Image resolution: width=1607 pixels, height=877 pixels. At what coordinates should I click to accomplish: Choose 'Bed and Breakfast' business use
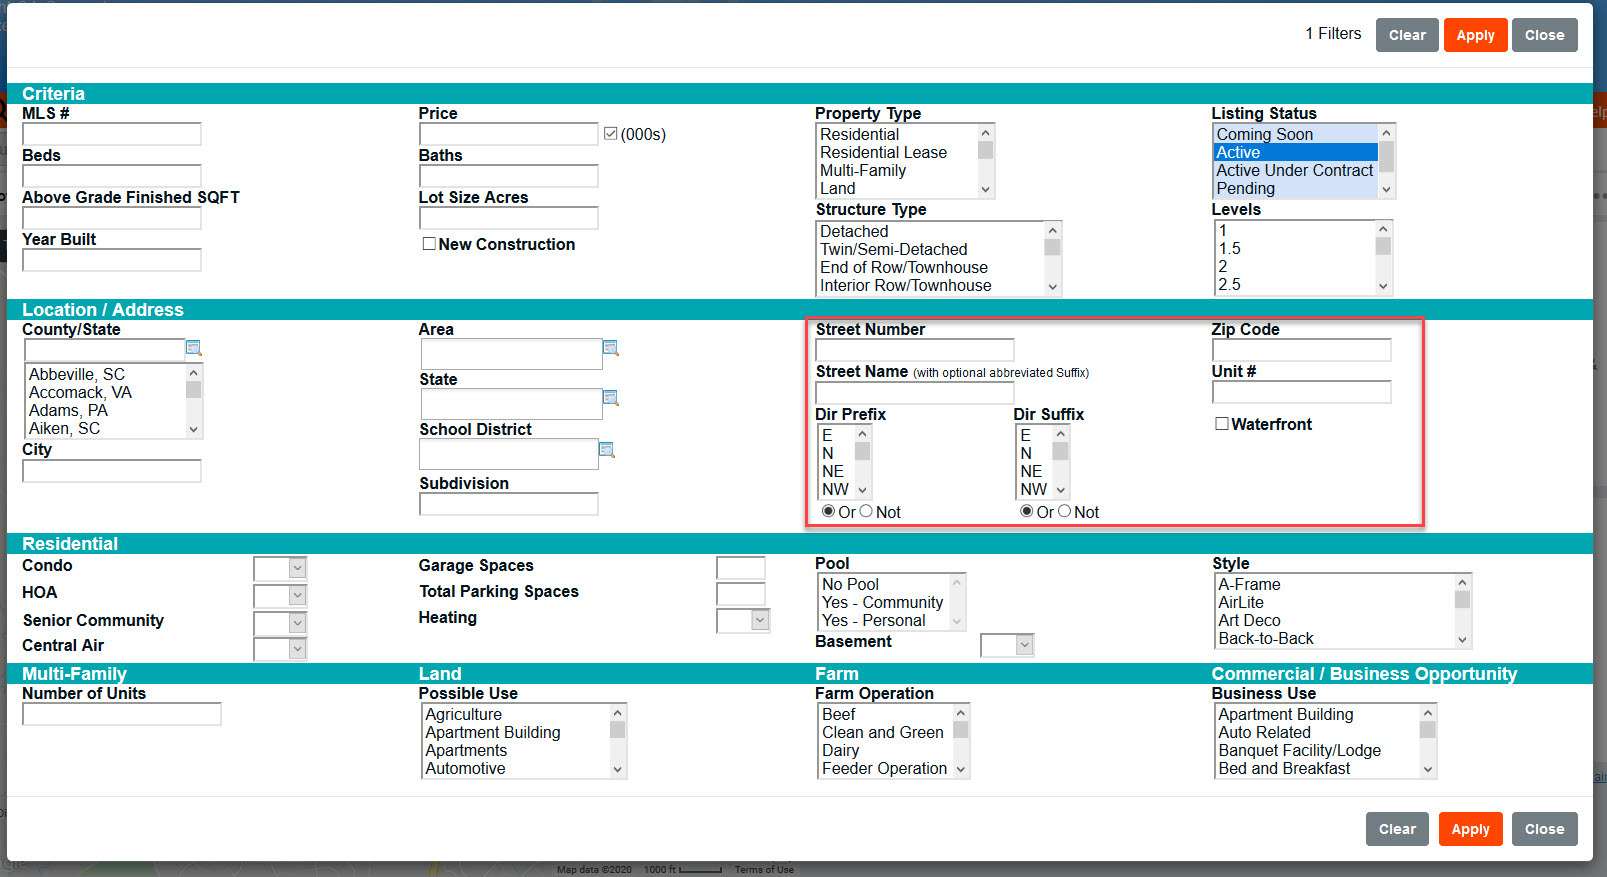pos(1317,768)
